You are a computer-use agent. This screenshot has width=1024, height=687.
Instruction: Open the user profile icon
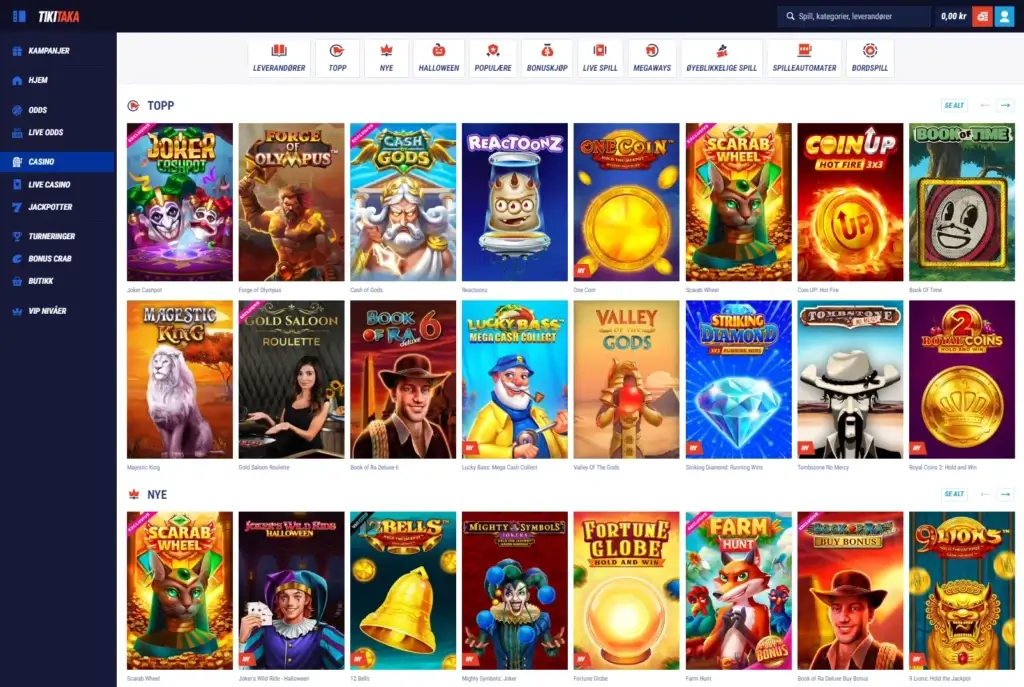tap(1004, 16)
